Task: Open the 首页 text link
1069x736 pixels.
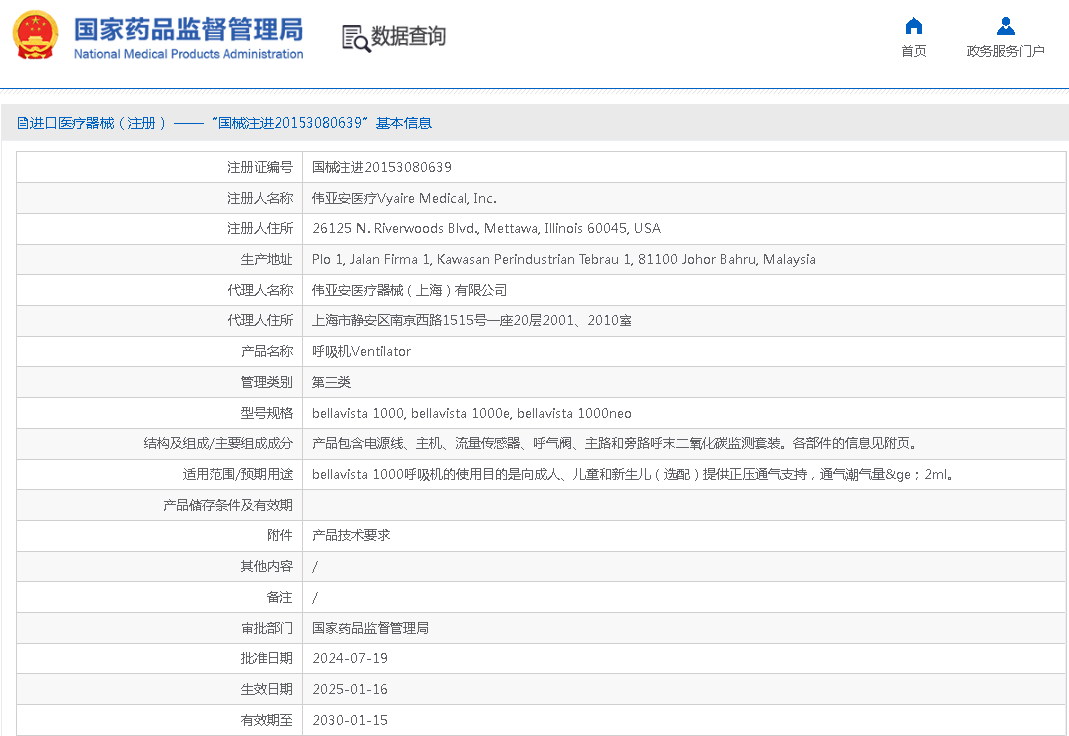Action: pyautogui.click(x=913, y=51)
